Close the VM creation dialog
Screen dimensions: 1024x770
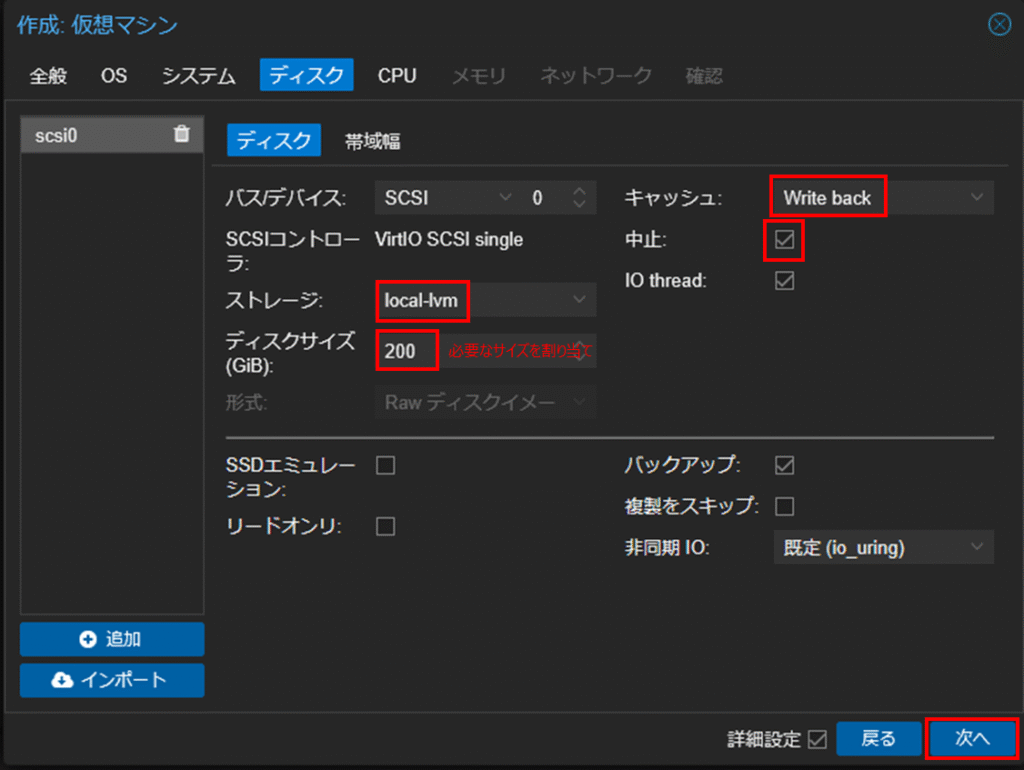[x=998, y=25]
